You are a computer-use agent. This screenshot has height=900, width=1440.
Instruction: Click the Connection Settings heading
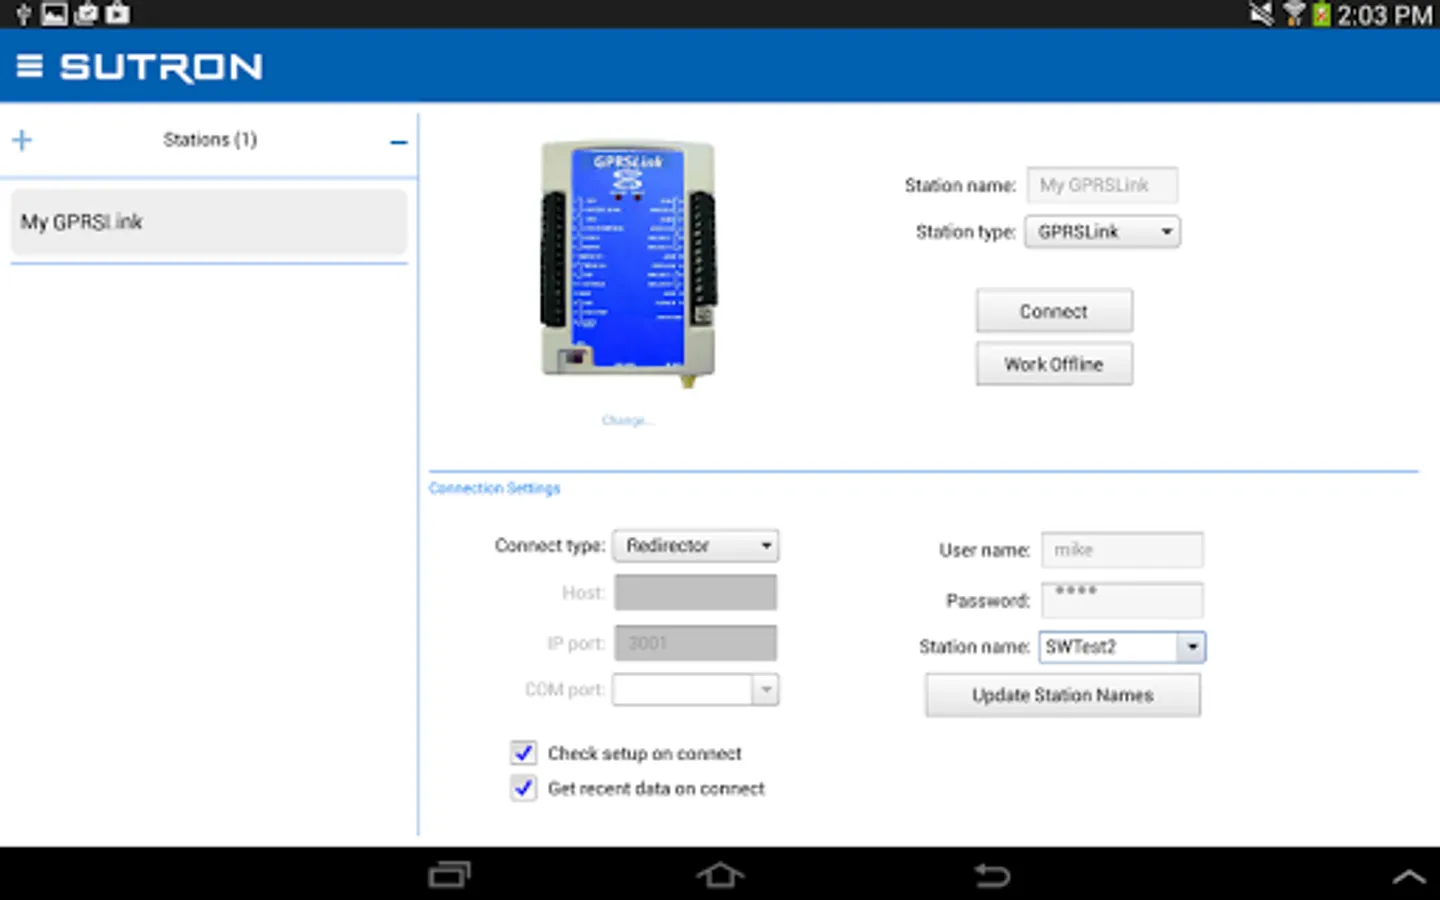point(494,488)
